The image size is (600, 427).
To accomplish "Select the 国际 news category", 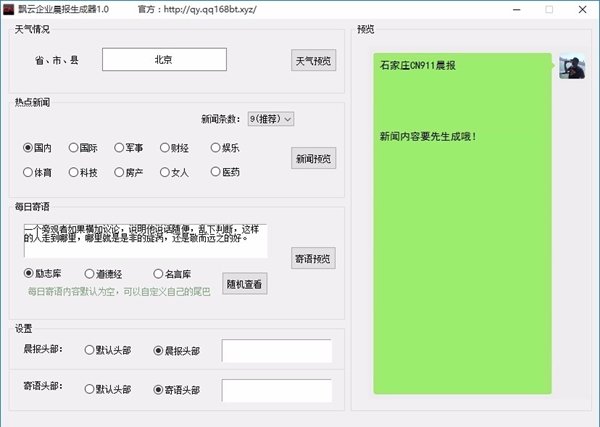I will [83, 148].
